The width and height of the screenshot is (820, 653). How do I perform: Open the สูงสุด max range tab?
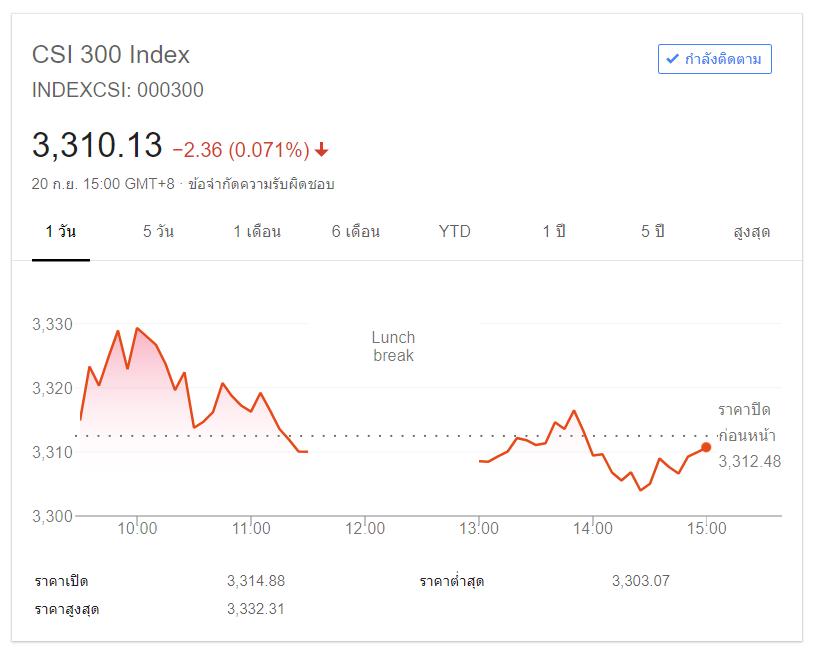point(752,232)
